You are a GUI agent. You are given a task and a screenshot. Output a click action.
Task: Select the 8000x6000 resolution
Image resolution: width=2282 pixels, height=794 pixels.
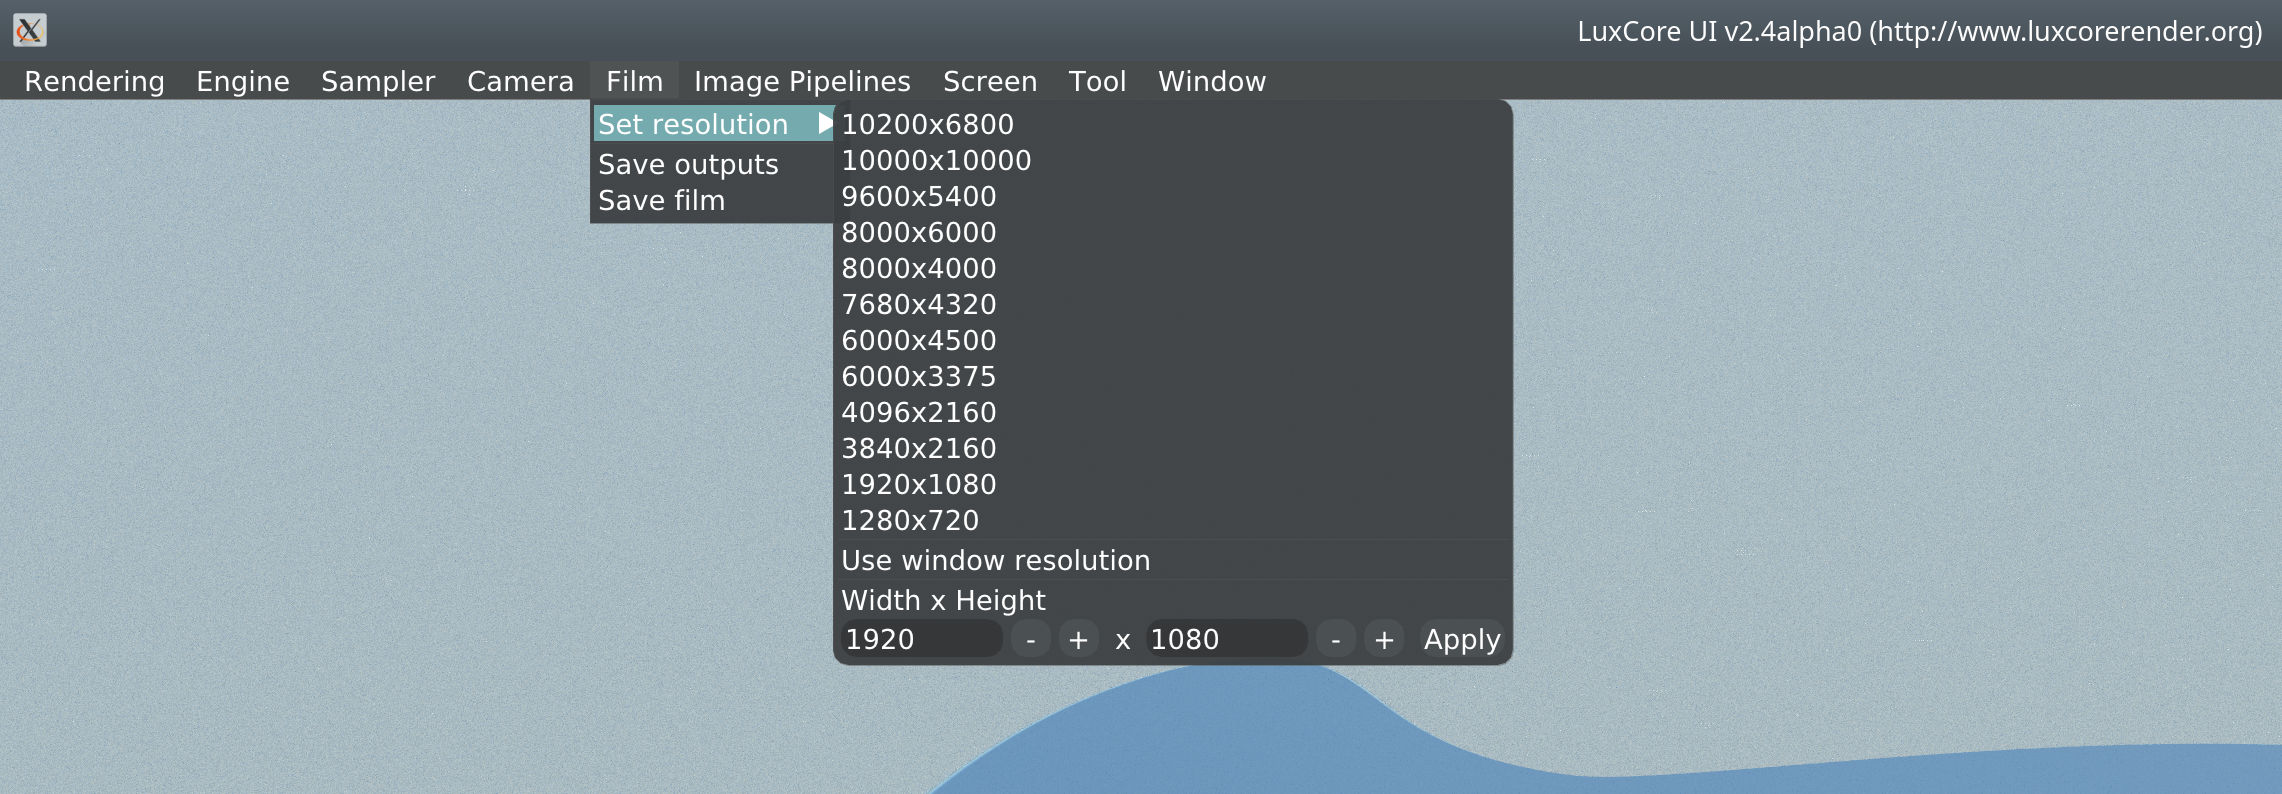coord(1173,232)
